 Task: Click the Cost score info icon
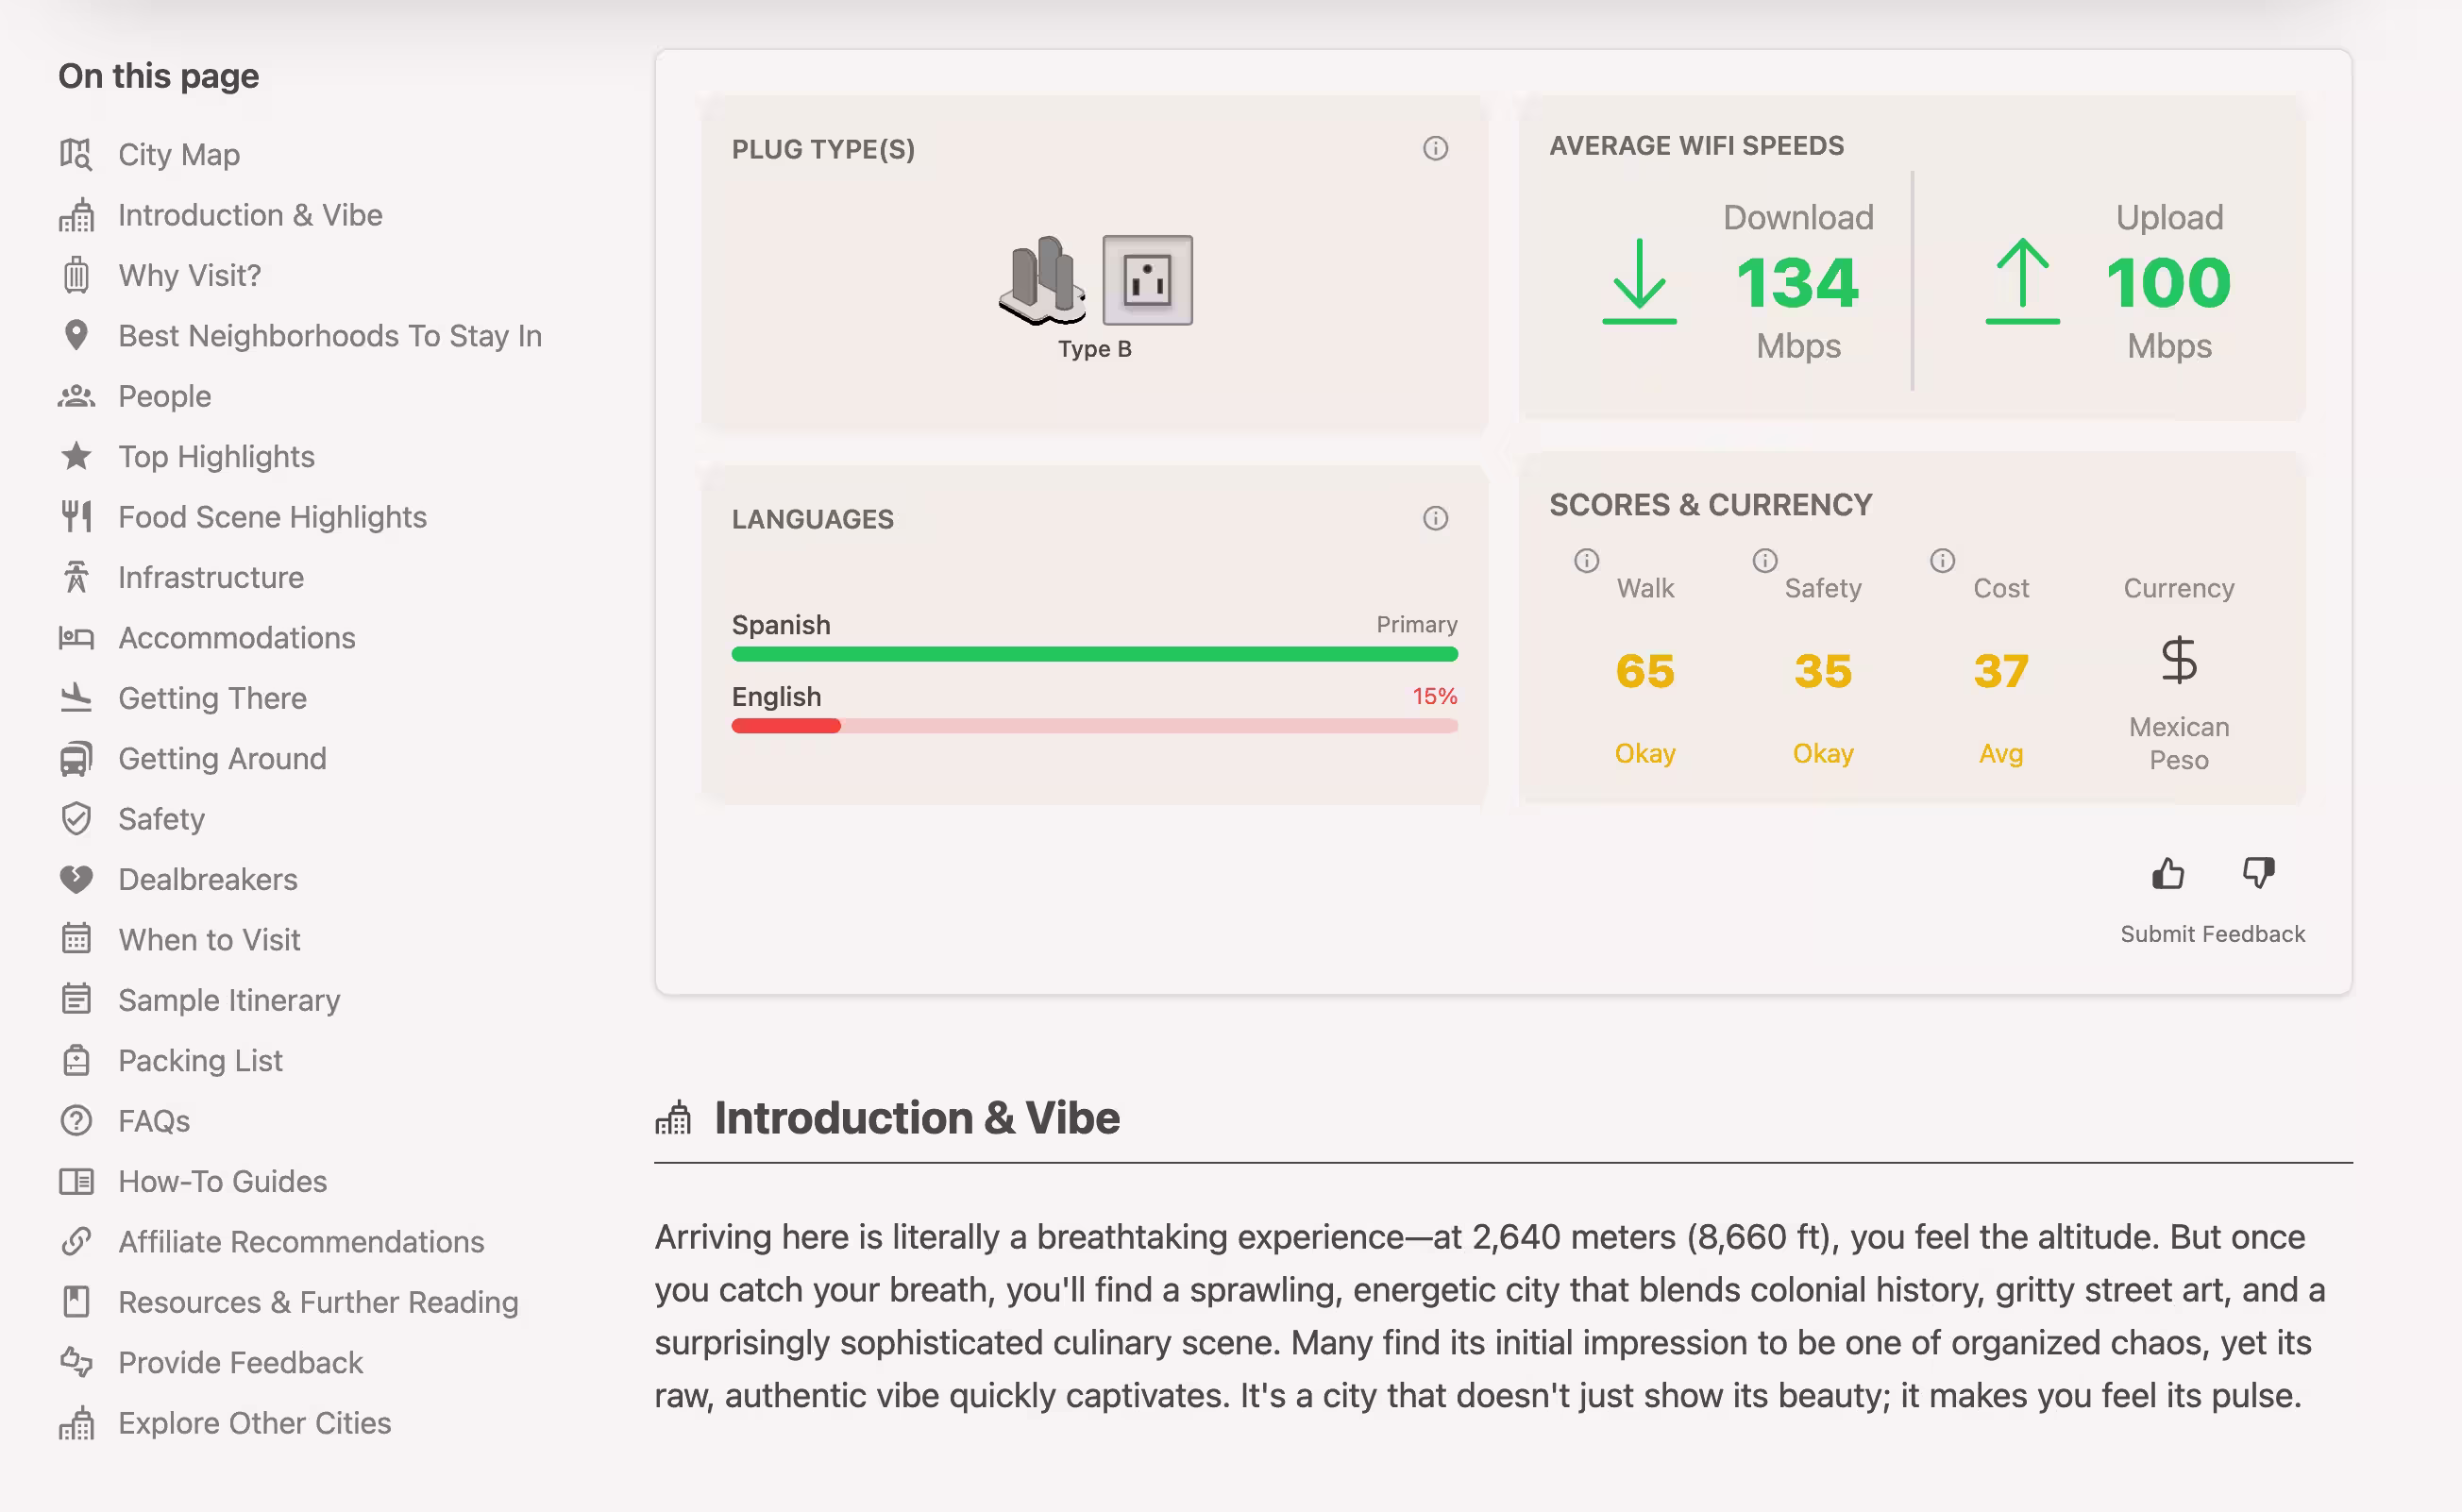coord(1942,560)
